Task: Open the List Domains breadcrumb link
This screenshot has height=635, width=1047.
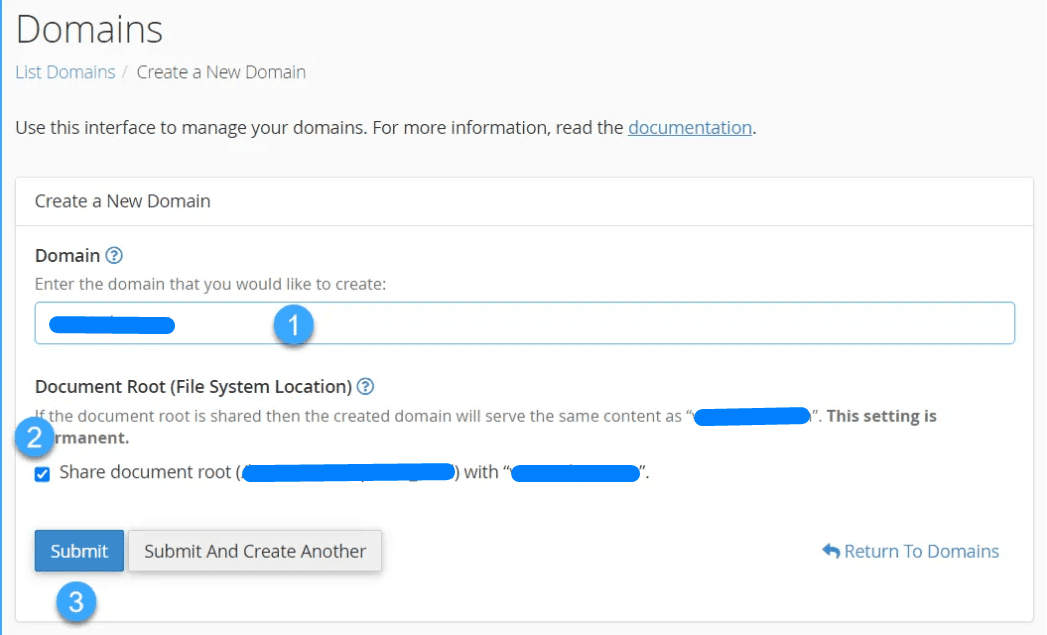Action: (x=64, y=72)
